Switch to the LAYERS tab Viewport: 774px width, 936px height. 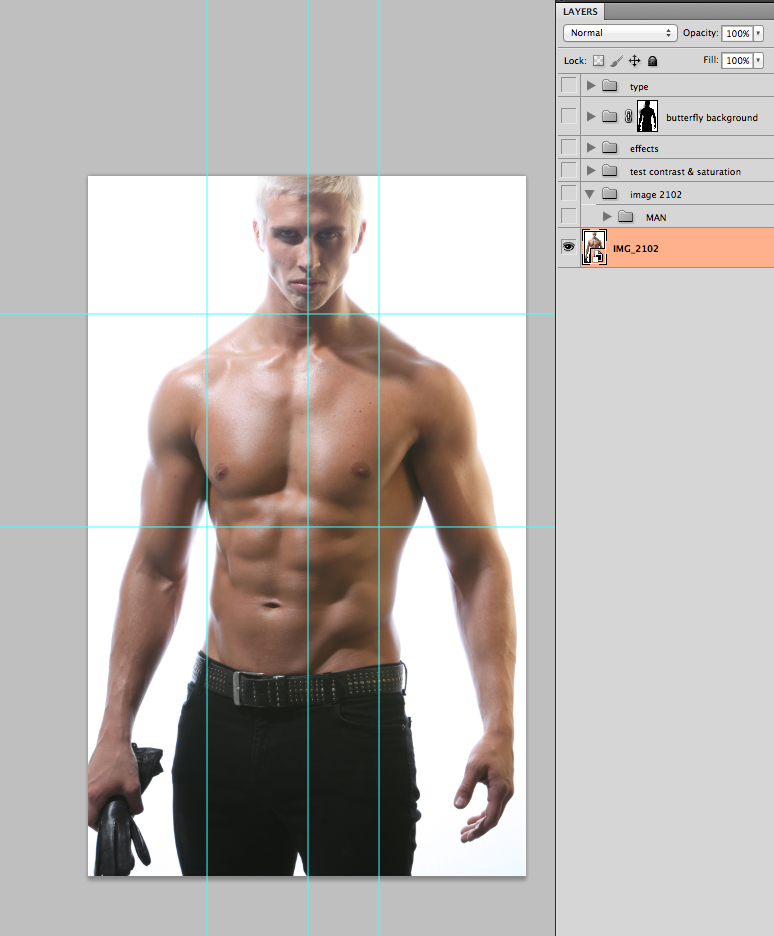581,11
